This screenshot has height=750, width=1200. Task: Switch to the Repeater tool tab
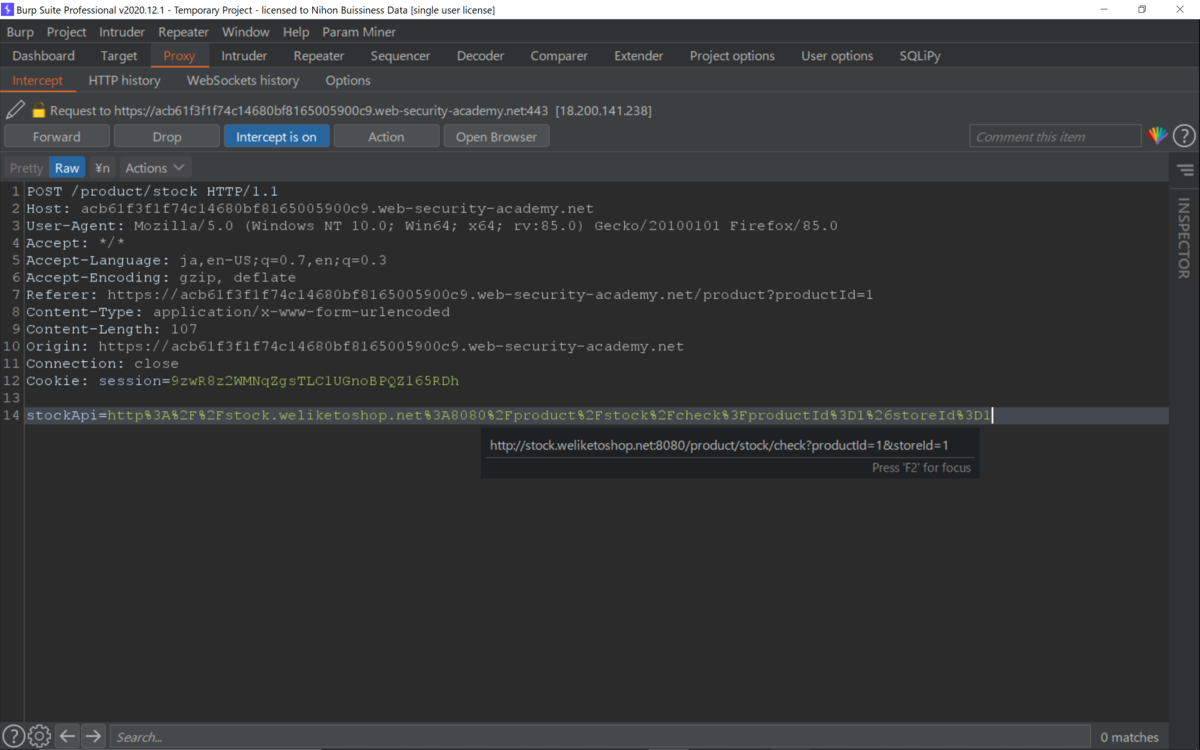[319, 56]
